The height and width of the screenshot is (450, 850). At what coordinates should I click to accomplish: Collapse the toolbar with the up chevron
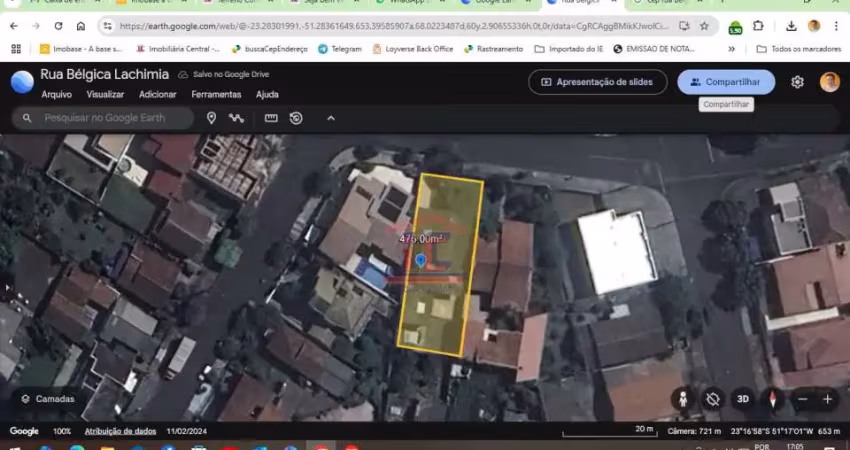click(331, 118)
